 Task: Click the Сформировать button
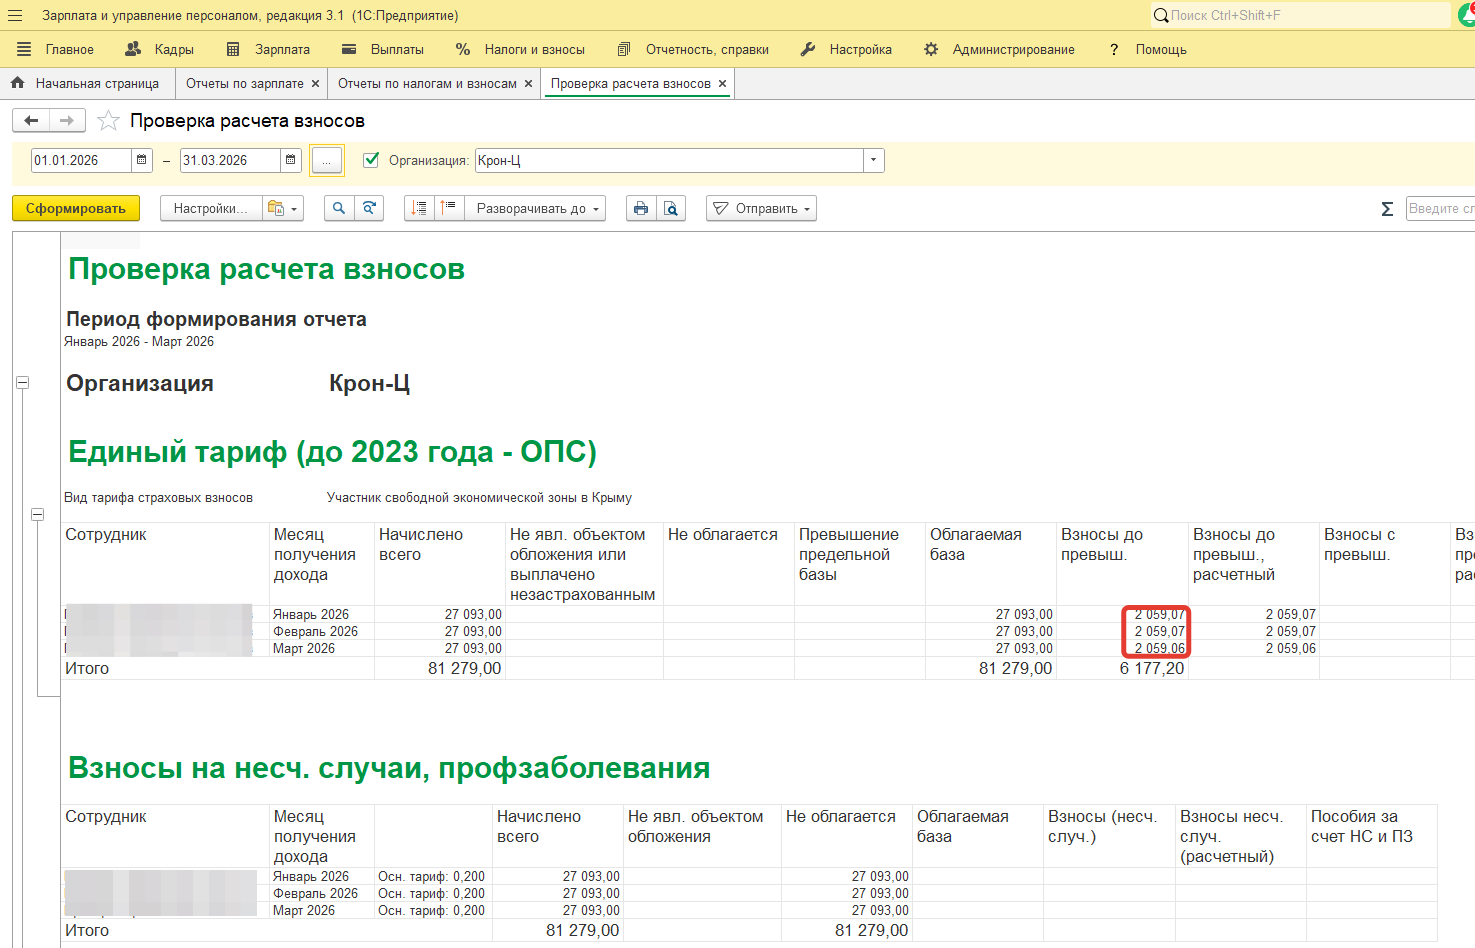coord(76,208)
